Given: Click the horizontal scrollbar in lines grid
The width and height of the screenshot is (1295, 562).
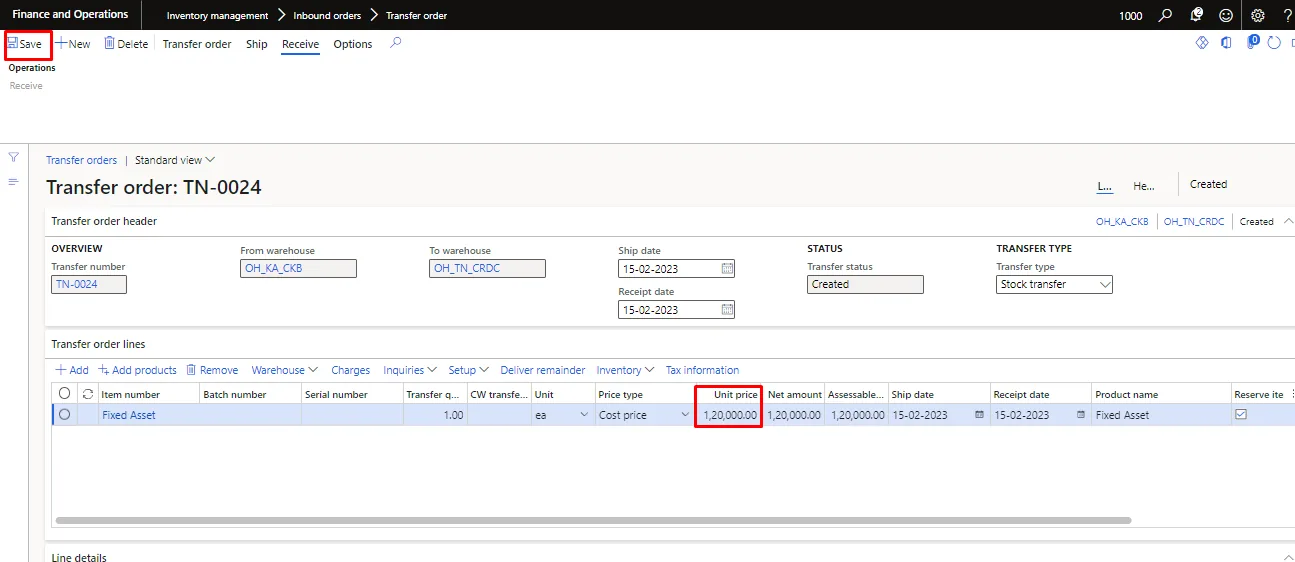Looking at the screenshot, I should tap(593, 521).
